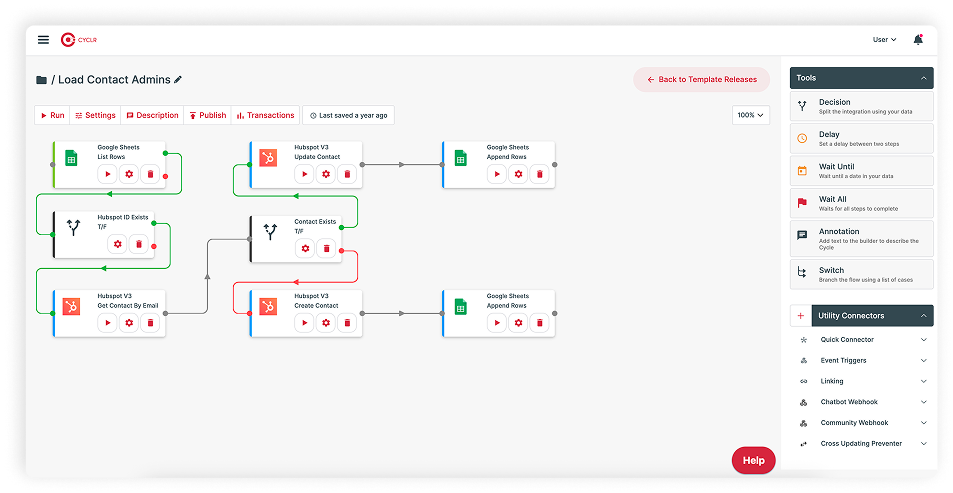953x493 pixels.
Task: Go Back to Template Releases
Action: (x=701, y=80)
